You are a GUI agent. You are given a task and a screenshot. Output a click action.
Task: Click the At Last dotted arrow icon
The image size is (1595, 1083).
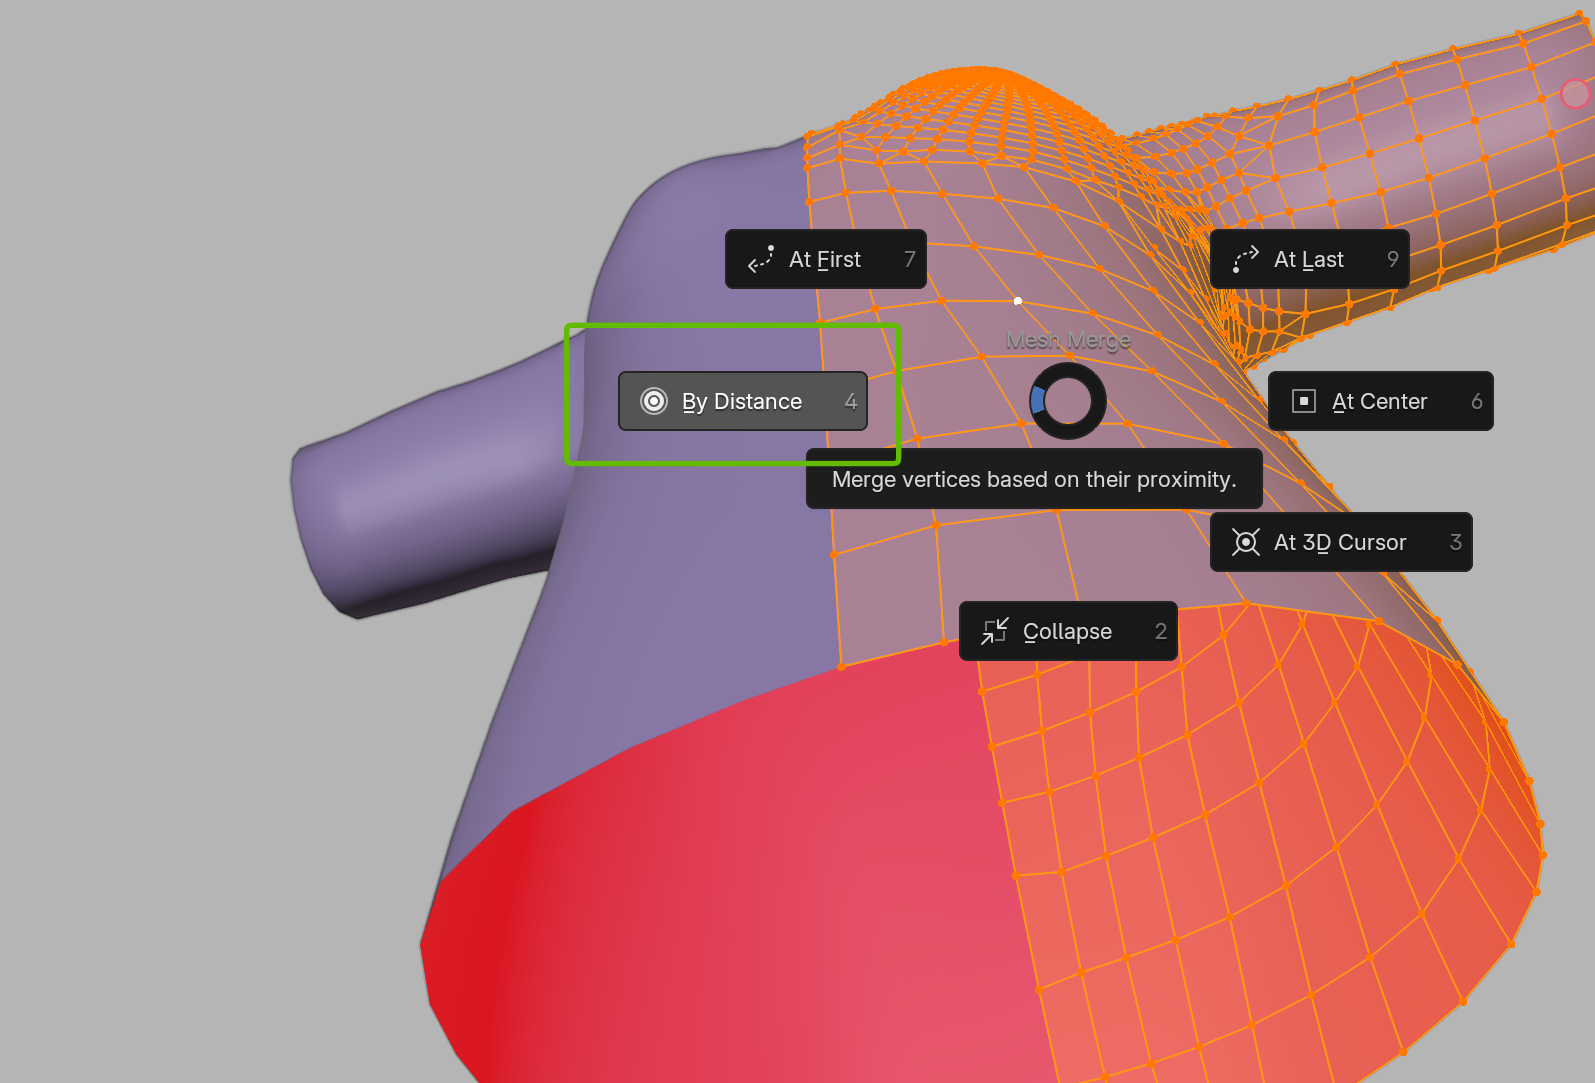click(x=1245, y=259)
